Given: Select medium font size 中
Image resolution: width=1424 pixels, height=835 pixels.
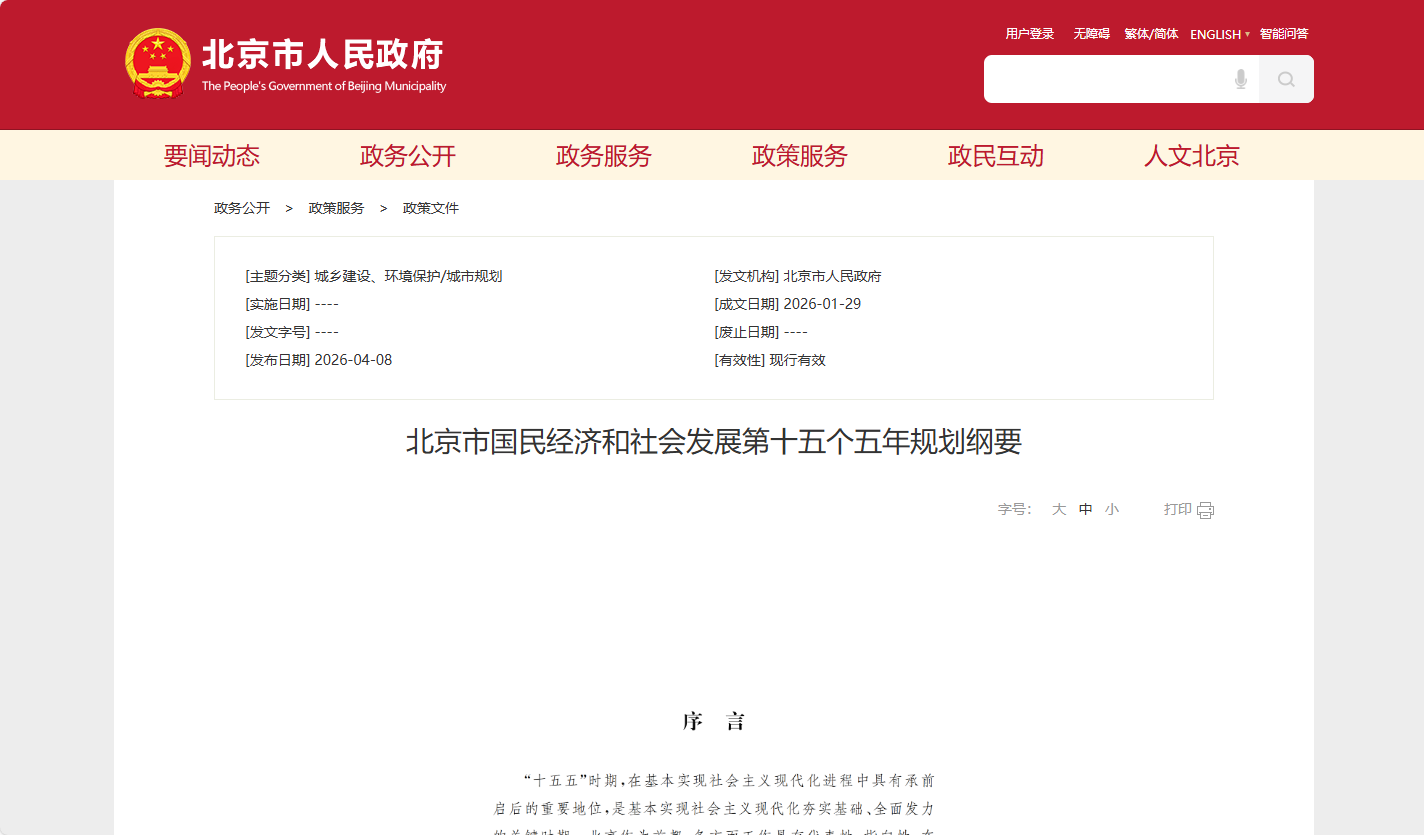Looking at the screenshot, I should click(1086, 509).
